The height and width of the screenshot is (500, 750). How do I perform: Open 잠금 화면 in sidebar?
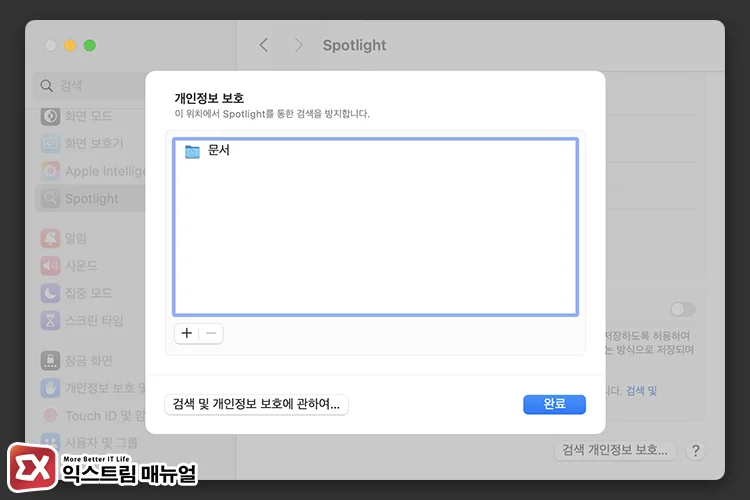pyautogui.click(x=91, y=360)
